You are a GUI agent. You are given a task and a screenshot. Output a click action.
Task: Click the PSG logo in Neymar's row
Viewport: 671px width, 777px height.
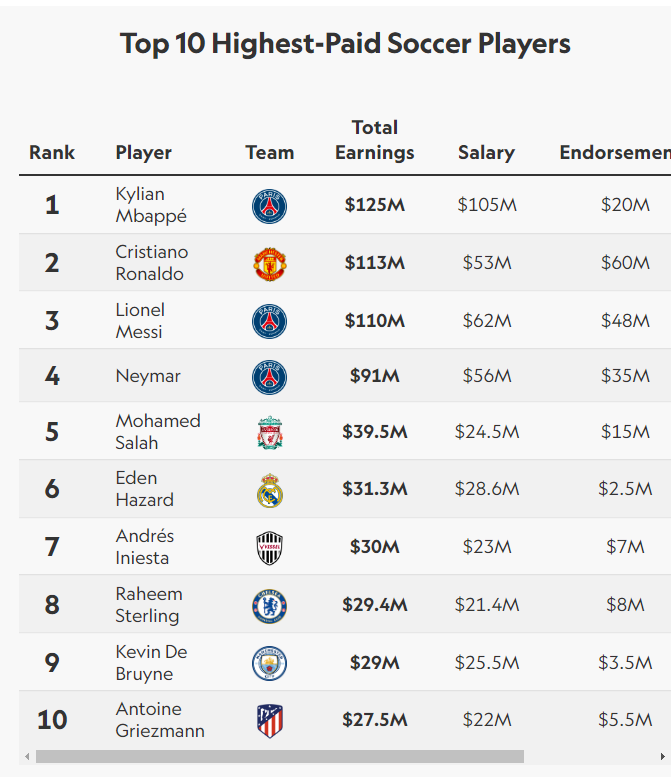269,377
